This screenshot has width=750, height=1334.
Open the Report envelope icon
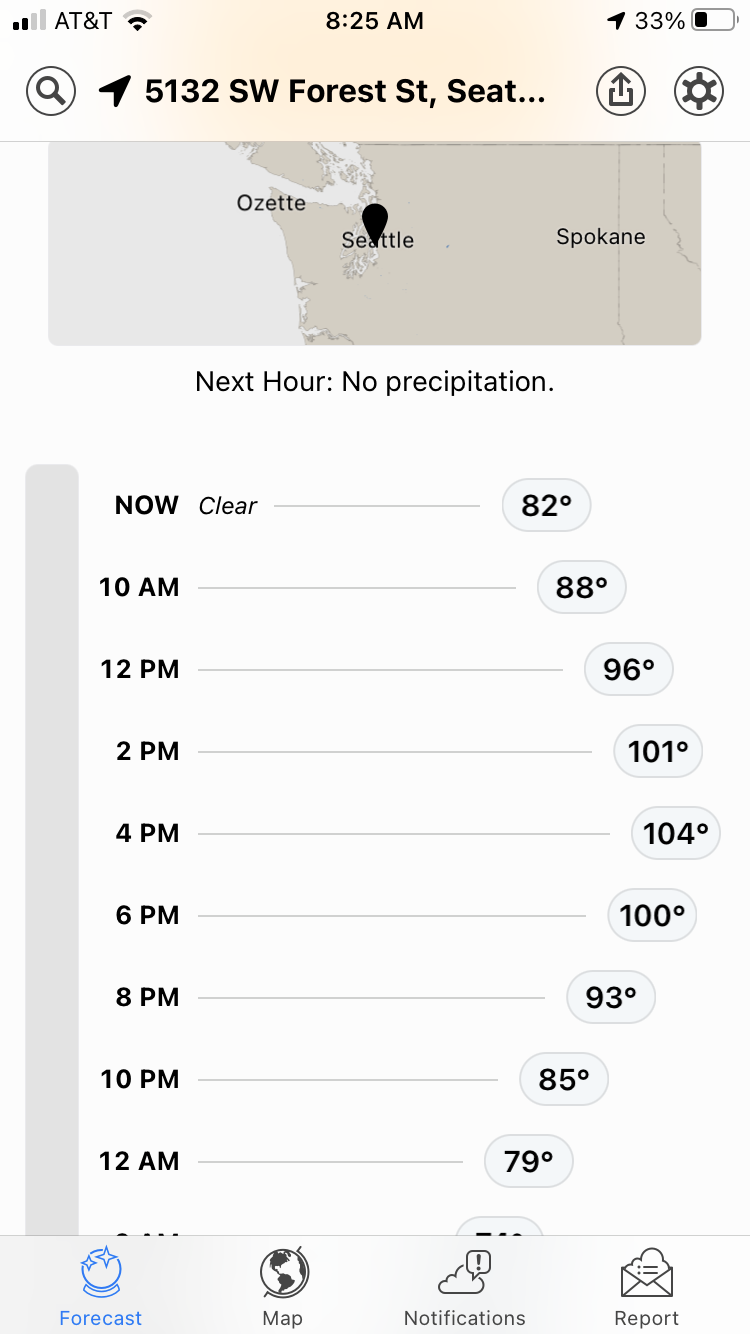[647, 1274]
